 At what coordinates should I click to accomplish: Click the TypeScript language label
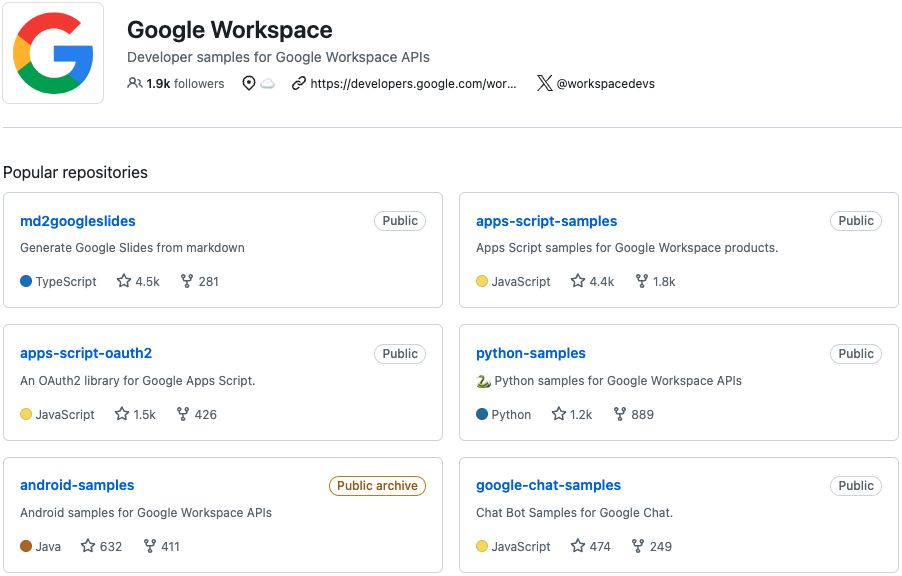pos(66,281)
